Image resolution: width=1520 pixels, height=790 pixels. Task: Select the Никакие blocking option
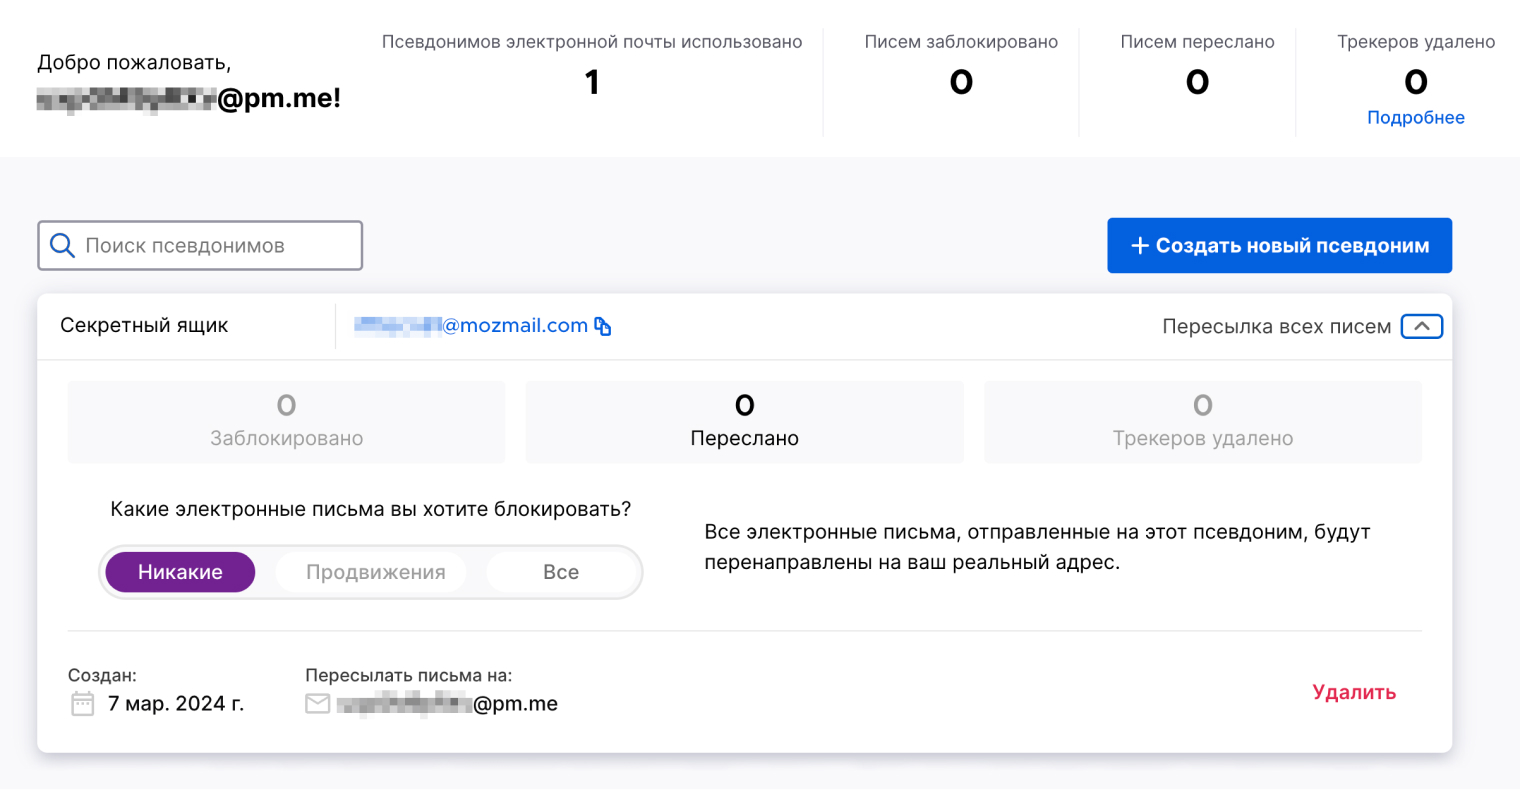180,572
